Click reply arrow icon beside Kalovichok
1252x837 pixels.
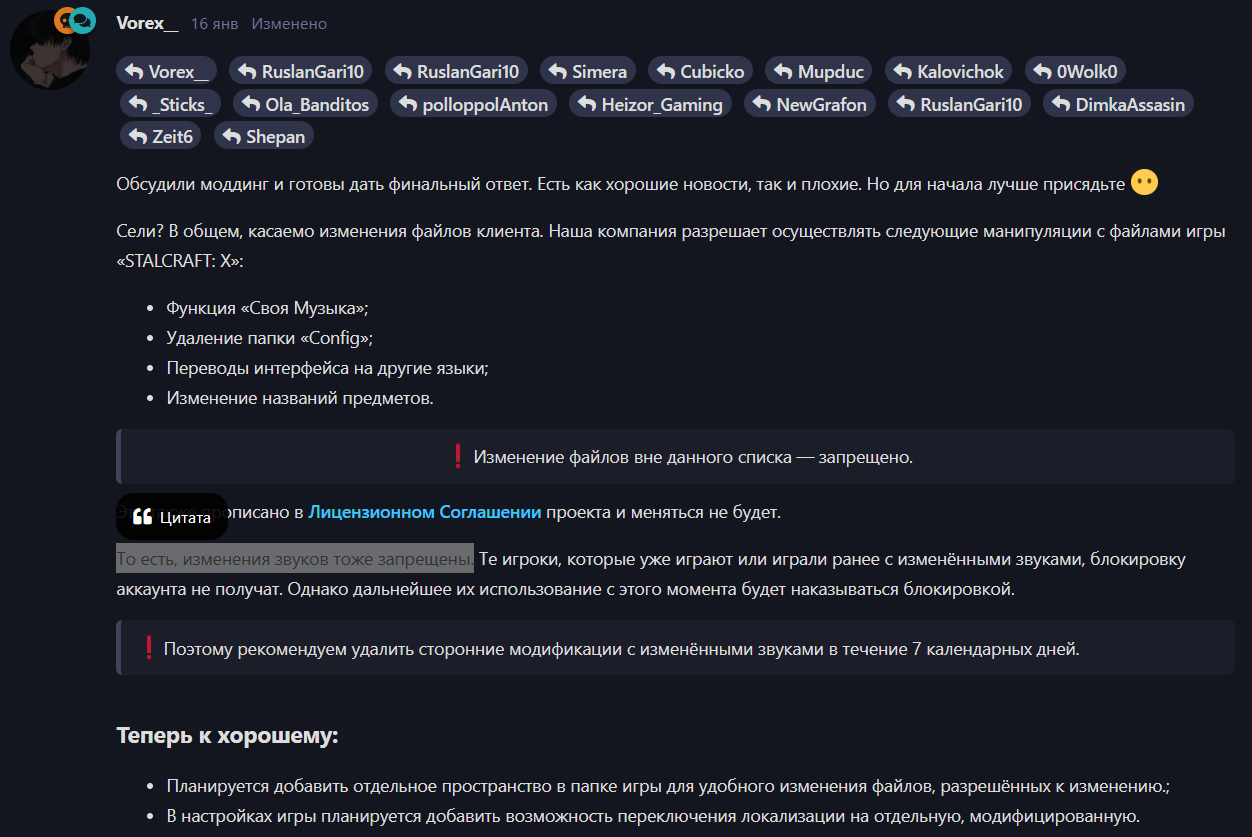click(x=902, y=71)
